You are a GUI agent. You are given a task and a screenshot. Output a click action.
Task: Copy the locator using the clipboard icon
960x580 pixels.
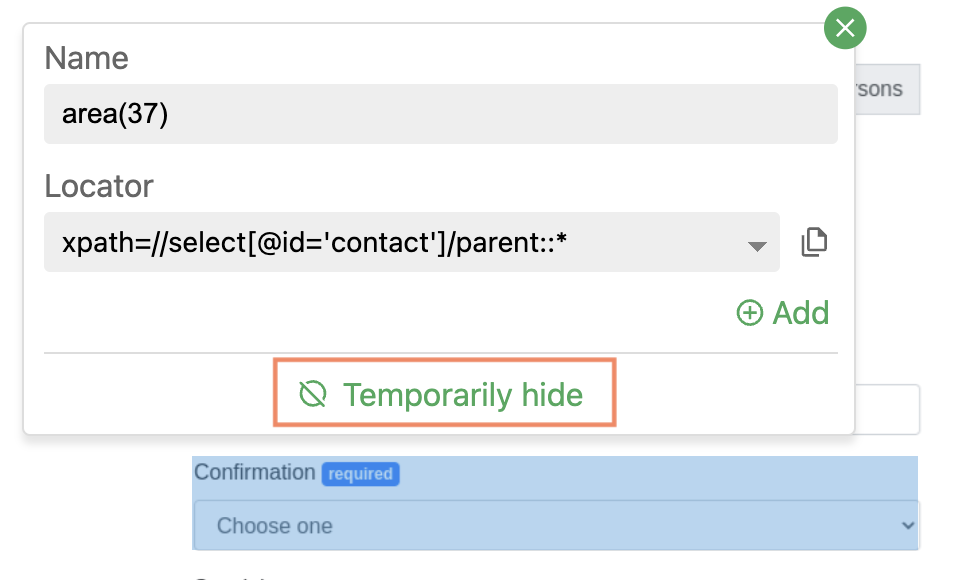pos(814,242)
